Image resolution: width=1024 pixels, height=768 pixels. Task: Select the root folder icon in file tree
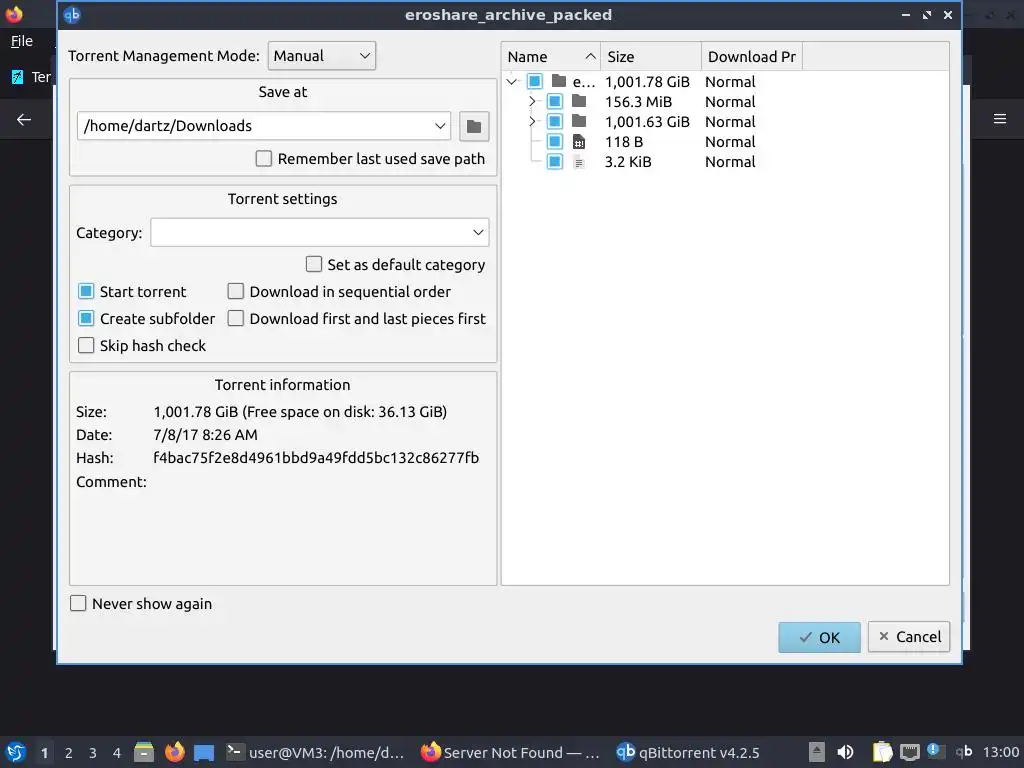[559, 81]
